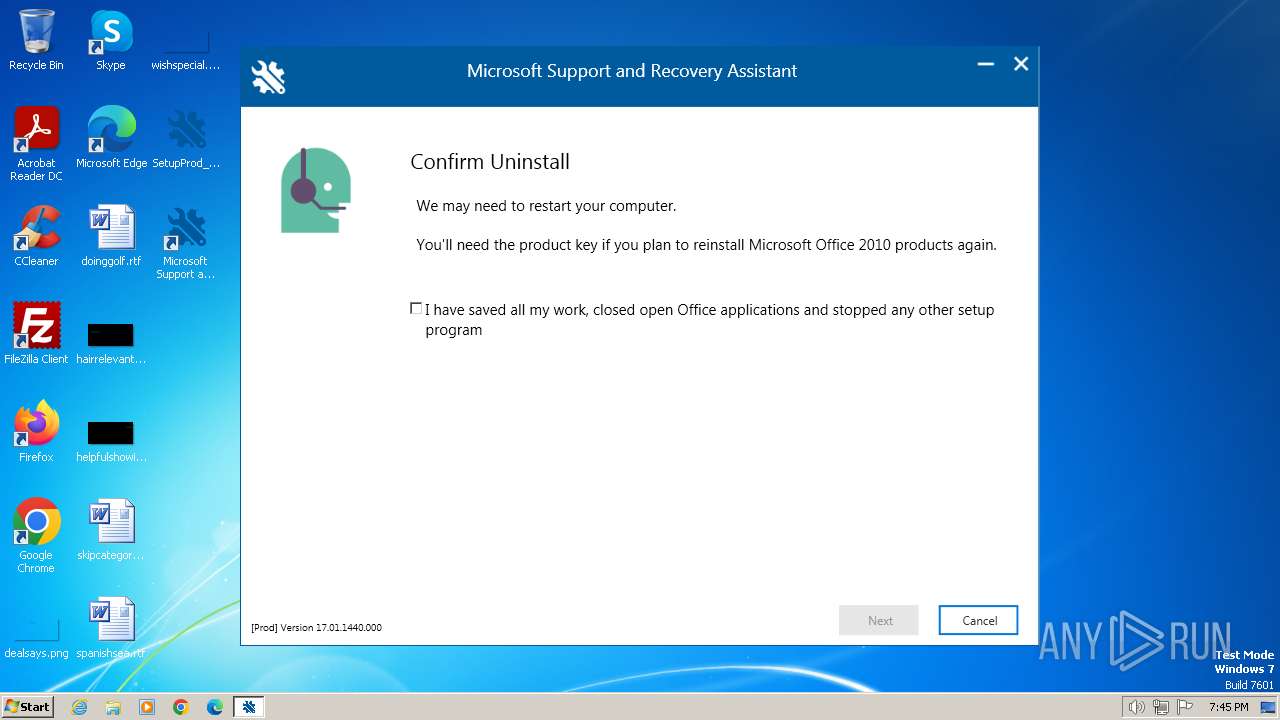Open Action Center flag tray icon
Screen dimensions: 1280x720
[1185, 707]
